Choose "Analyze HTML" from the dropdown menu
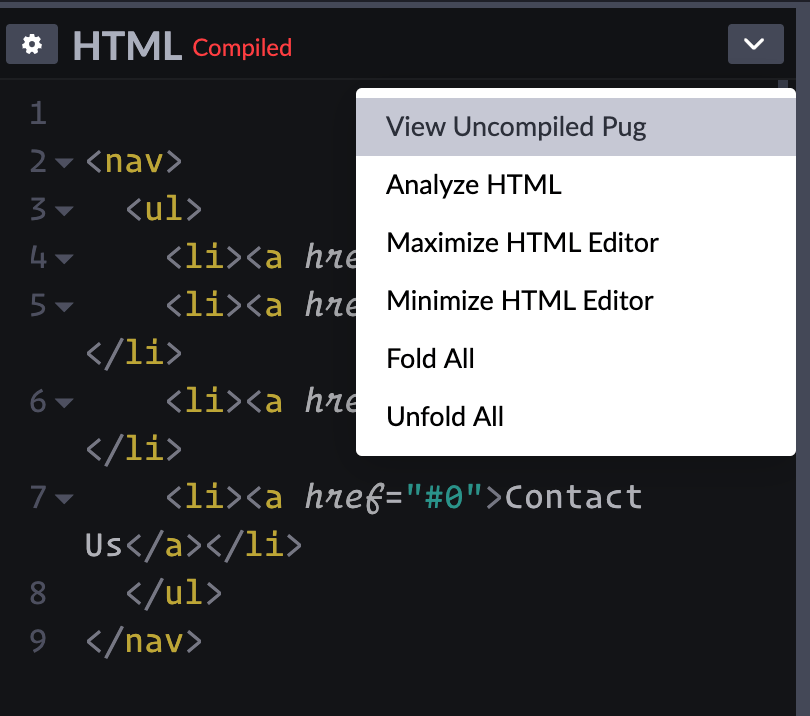The height and width of the screenshot is (716, 810). 474,184
